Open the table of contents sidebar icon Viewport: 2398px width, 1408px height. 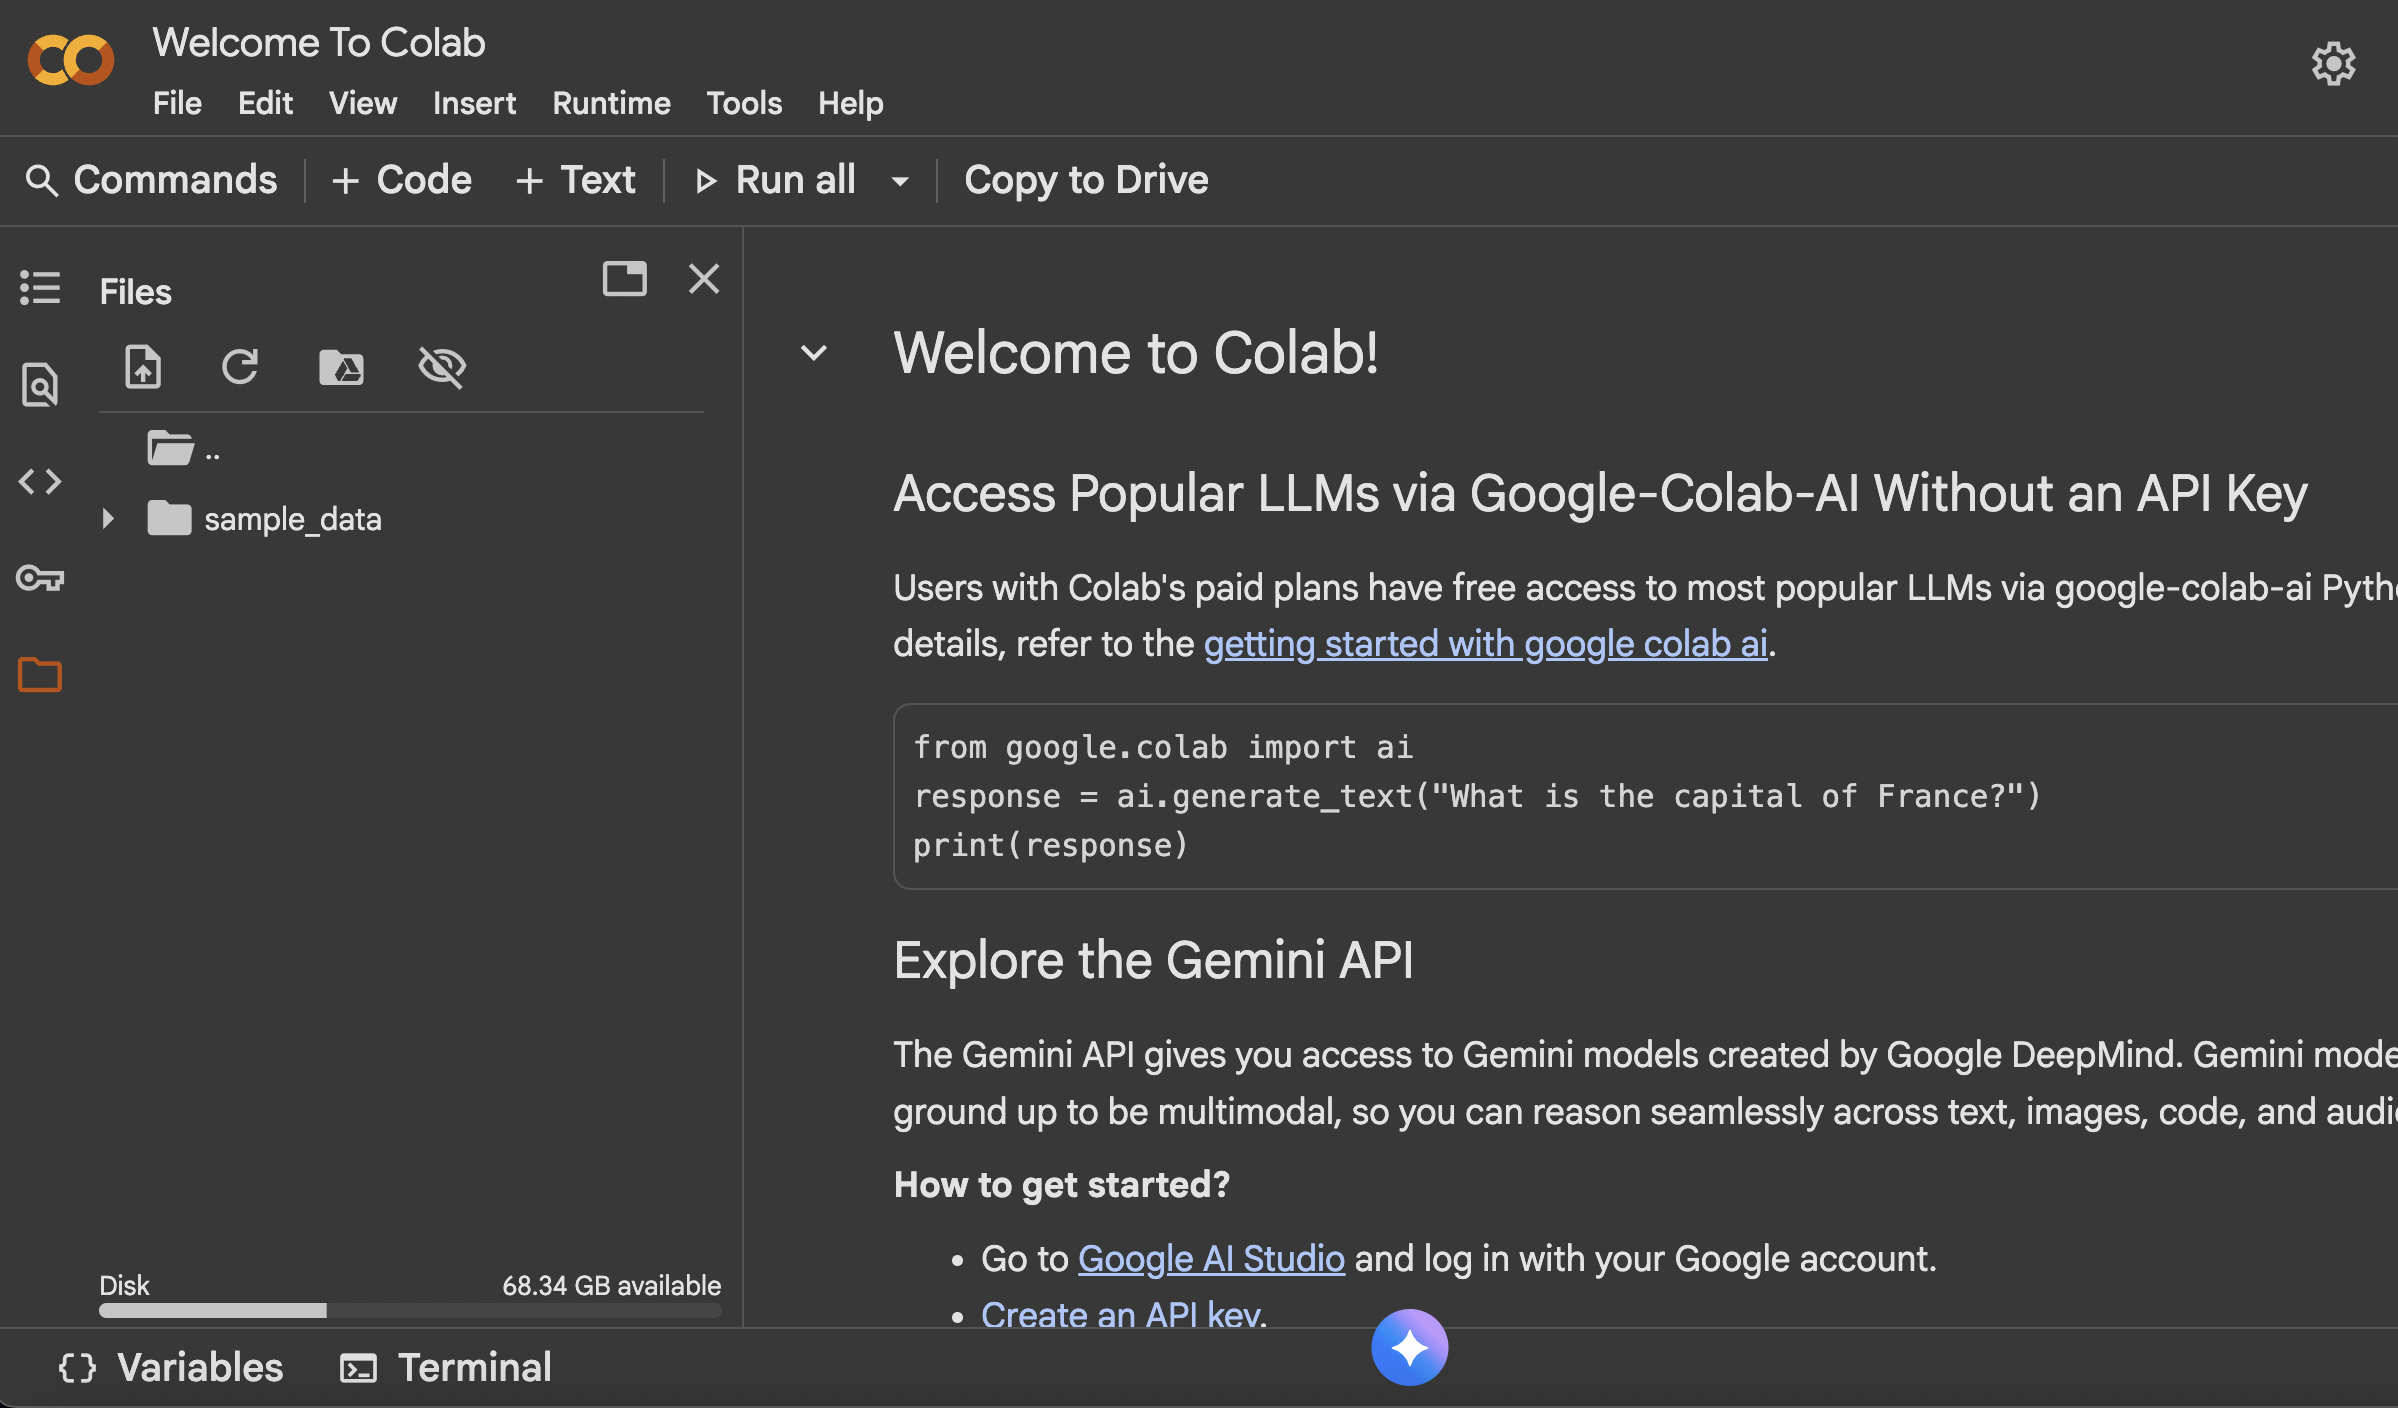(x=40, y=288)
